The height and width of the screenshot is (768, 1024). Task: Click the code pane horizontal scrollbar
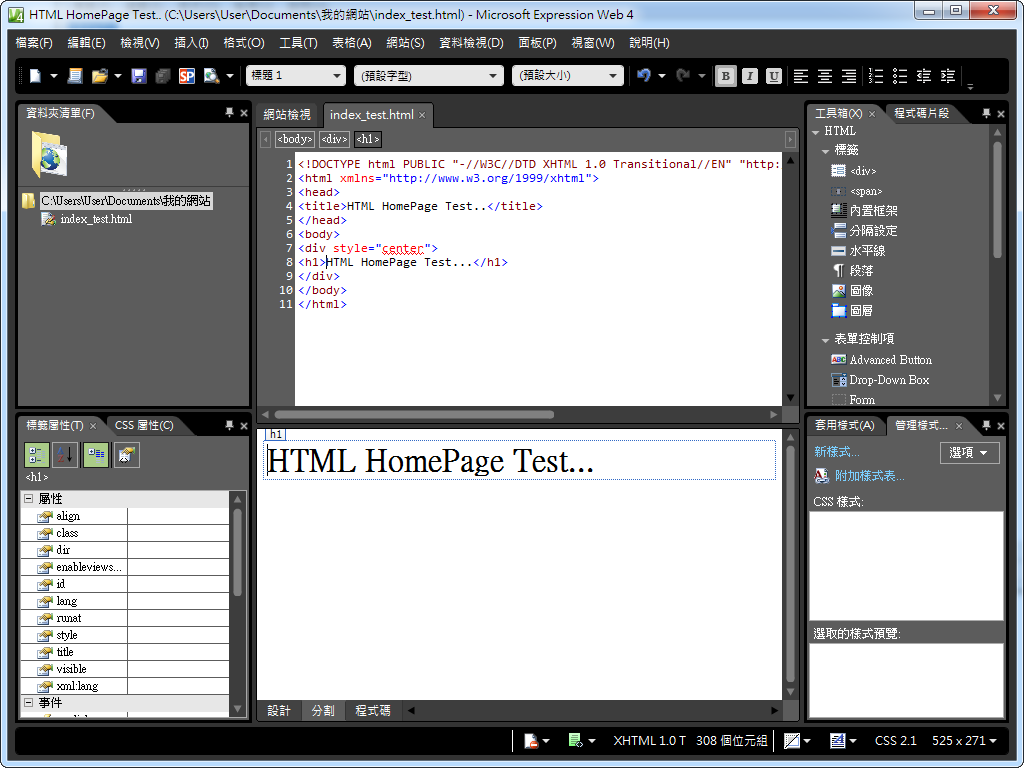point(414,415)
